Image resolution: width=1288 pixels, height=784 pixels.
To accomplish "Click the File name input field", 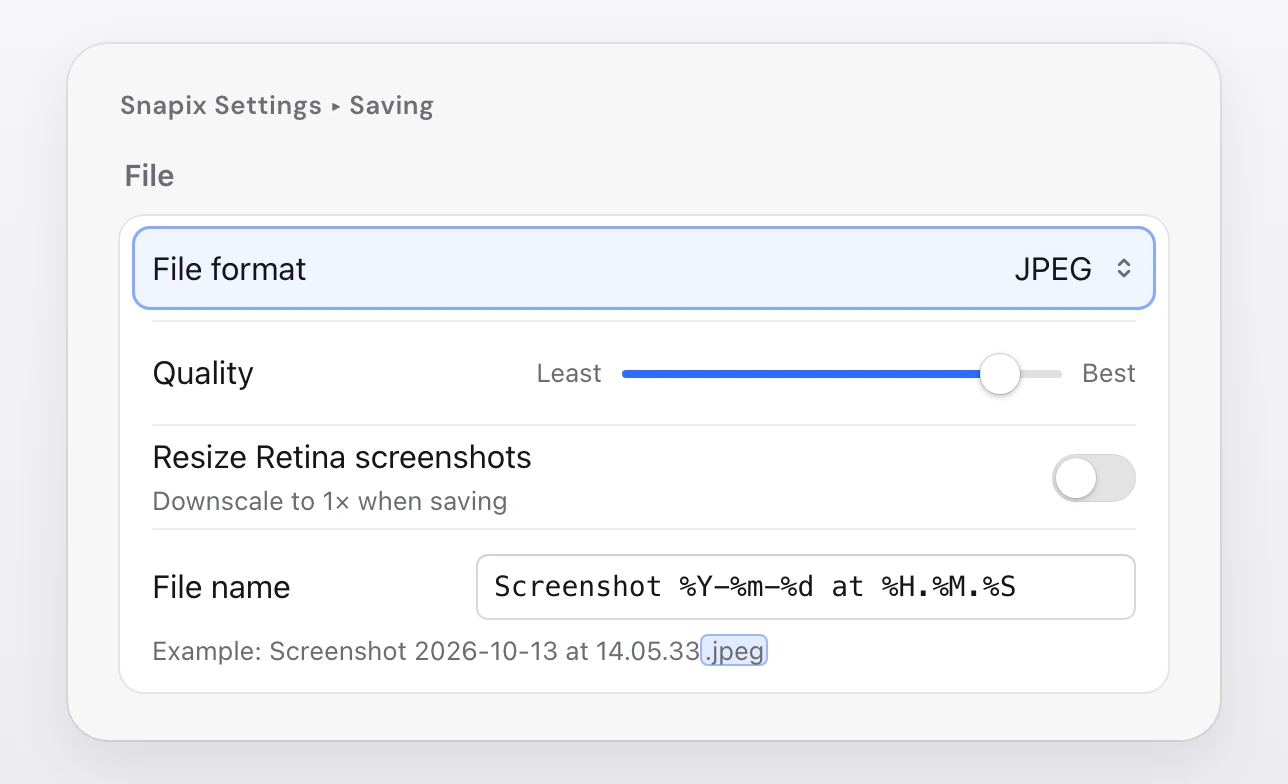I will 806,587.
